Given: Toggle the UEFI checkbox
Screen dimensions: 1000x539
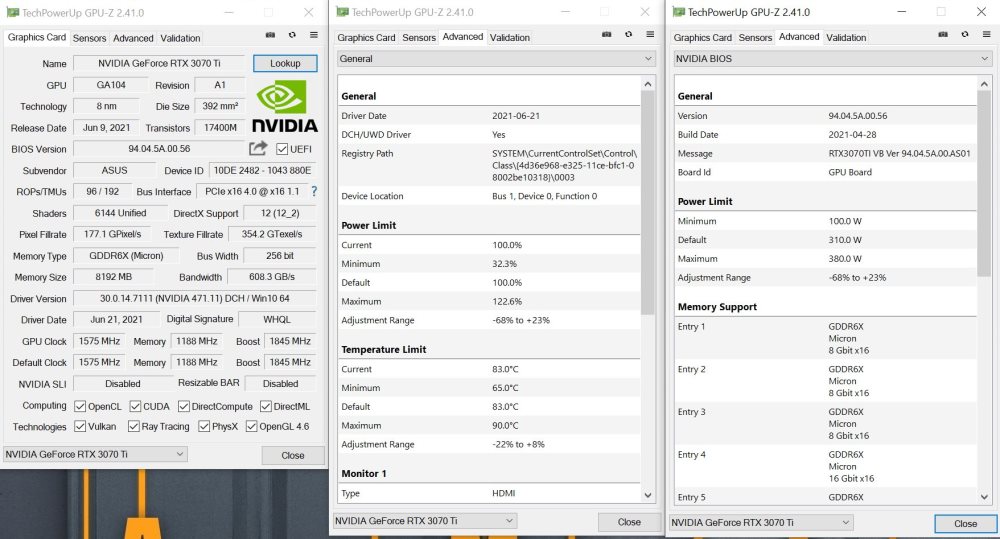Looking at the screenshot, I should (x=282, y=149).
